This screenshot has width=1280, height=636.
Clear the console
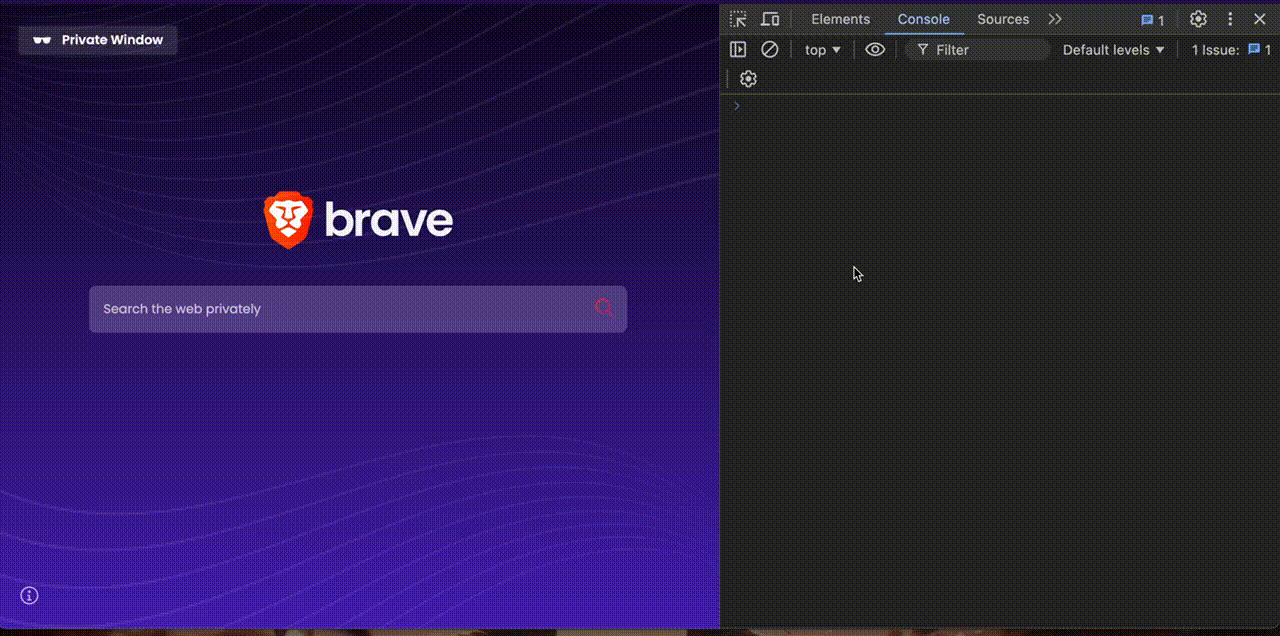click(x=769, y=49)
